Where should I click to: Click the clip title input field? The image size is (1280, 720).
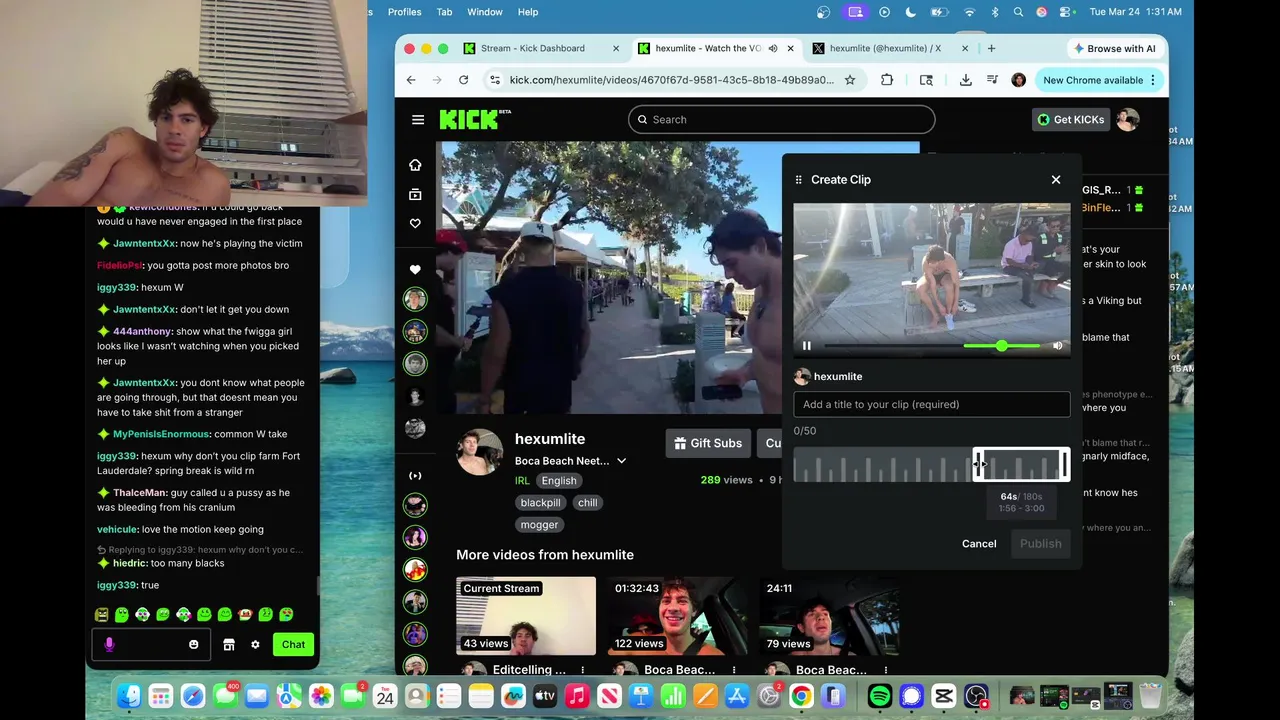(x=932, y=404)
